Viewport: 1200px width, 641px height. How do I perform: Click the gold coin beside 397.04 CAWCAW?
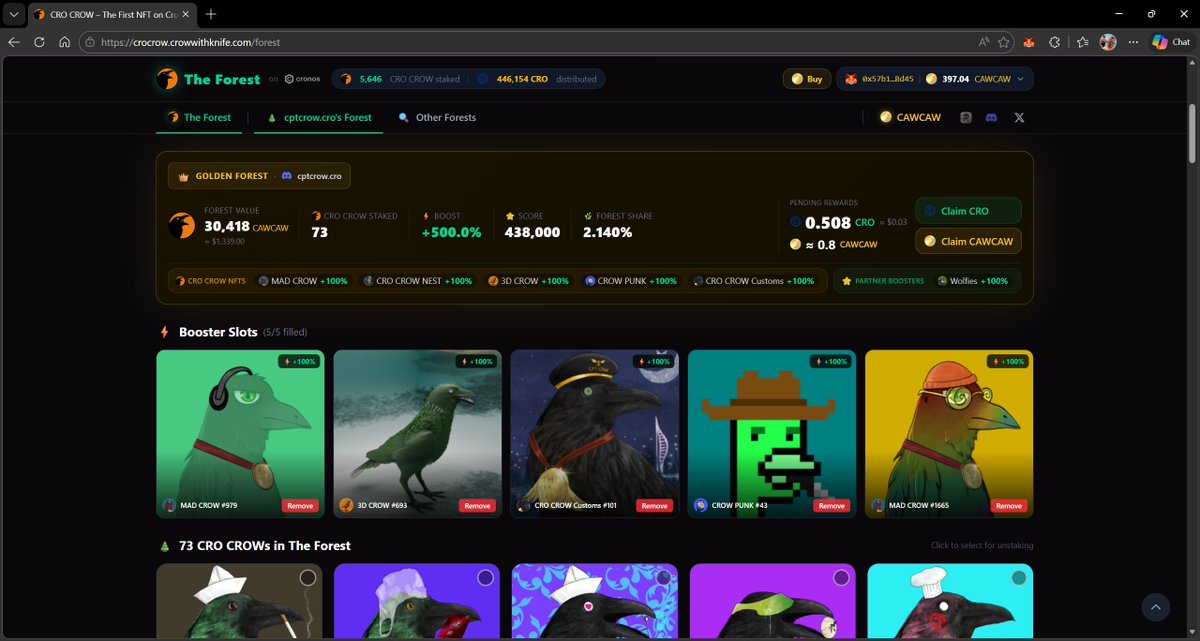[x=931, y=78]
